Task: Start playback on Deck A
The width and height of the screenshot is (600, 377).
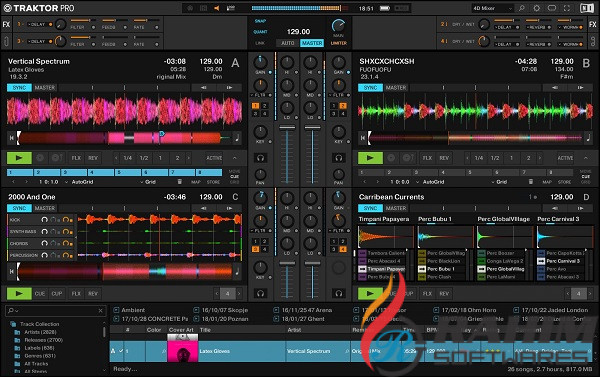Action: (19, 158)
